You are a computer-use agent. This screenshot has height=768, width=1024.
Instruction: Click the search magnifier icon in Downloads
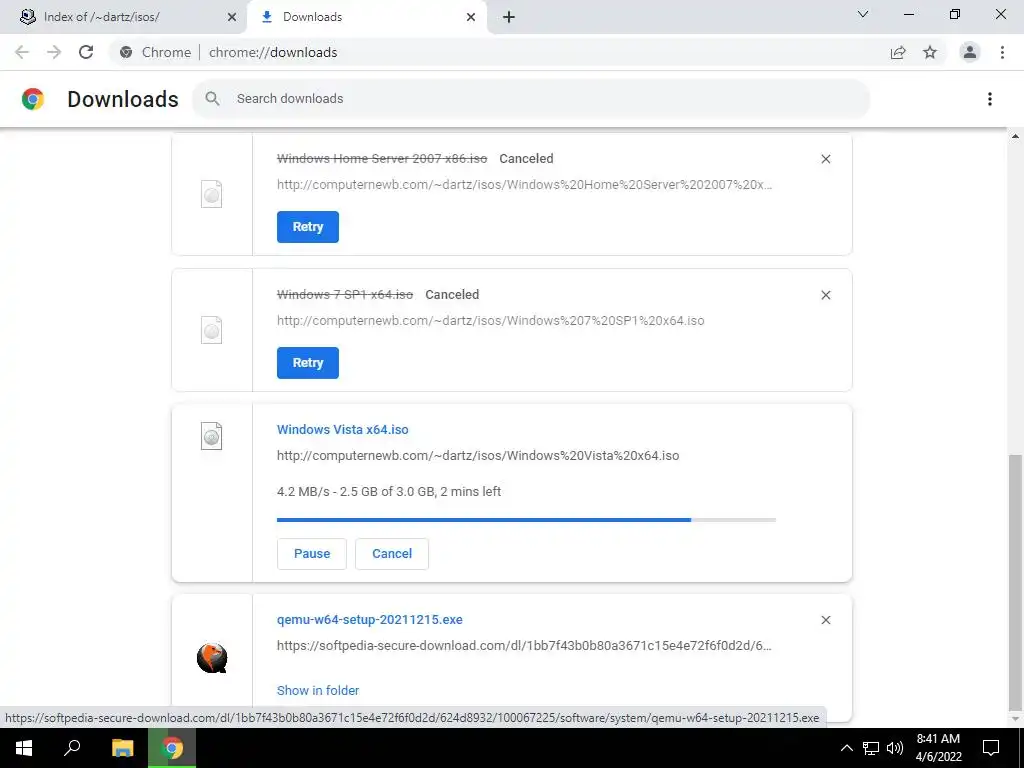pyautogui.click(x=212, y=99)
